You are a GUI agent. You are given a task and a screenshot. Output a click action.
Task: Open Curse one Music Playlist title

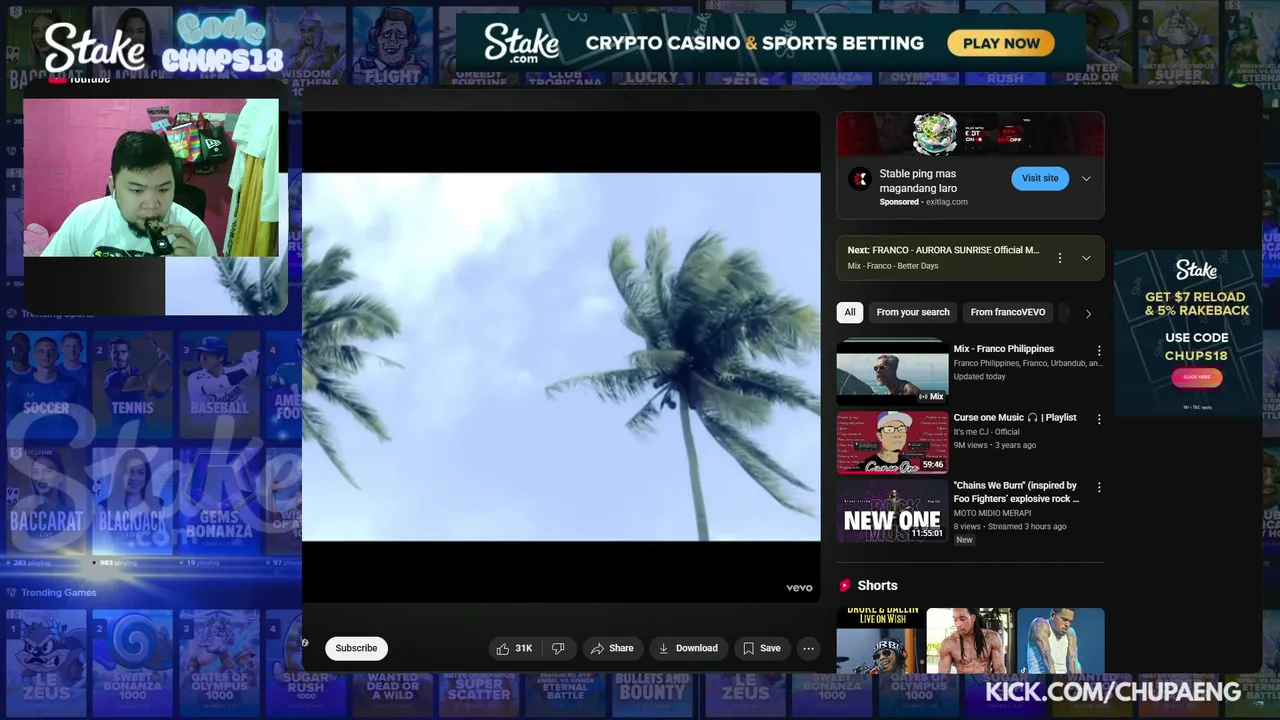click(x=1015, y=417)
